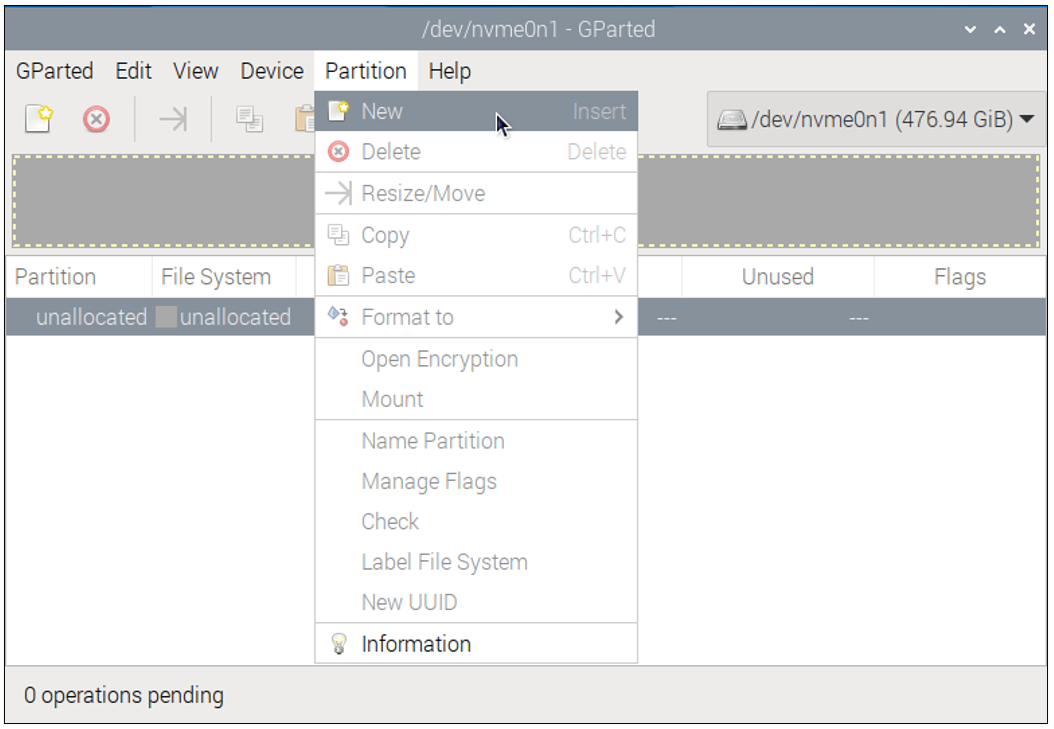The height and width of the screenshot is (729, 1054).
Task: Select the unallocated partition row
Action: click(x=526, y=317)
